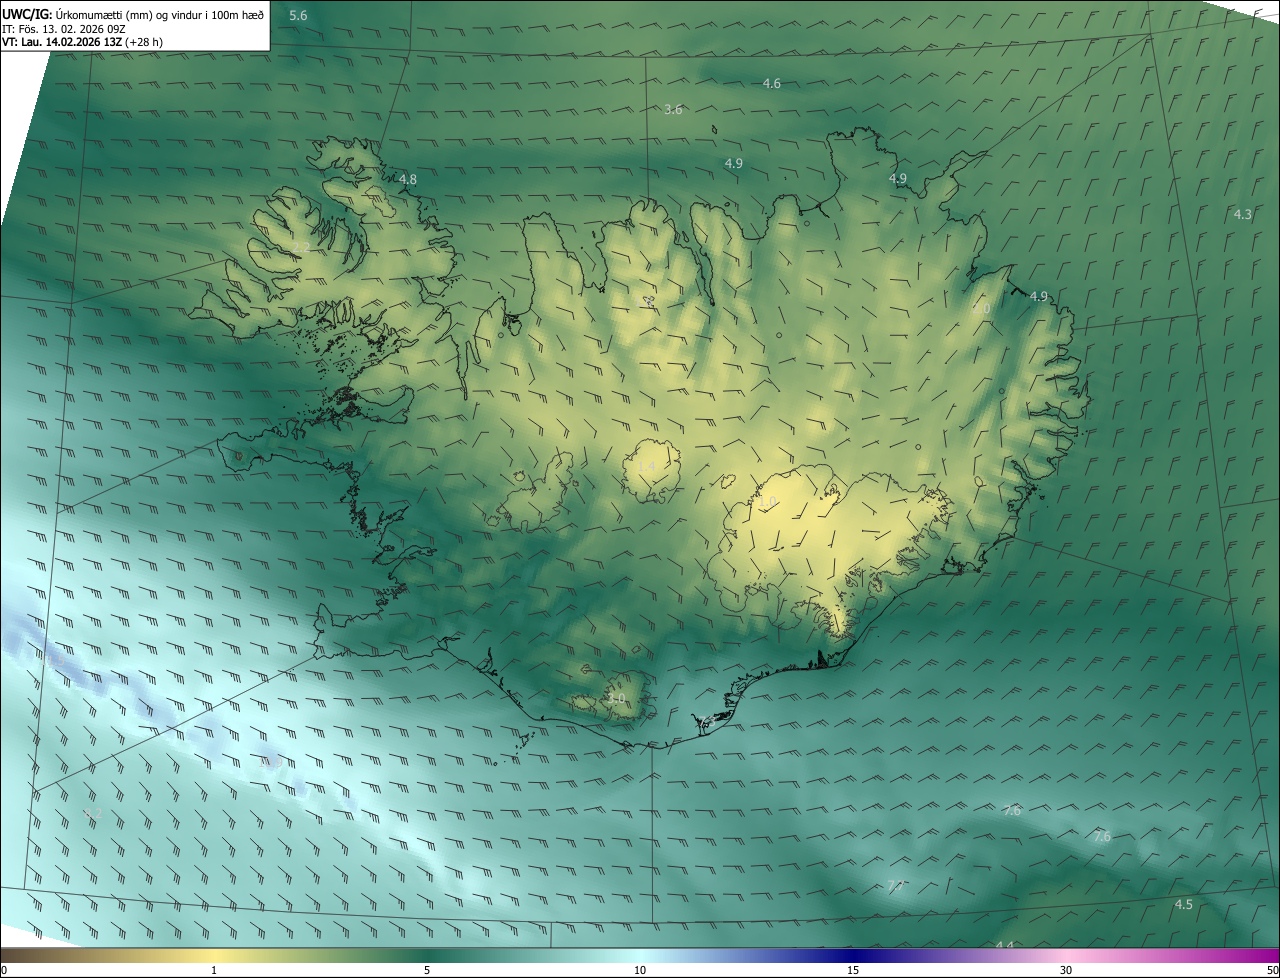This screenshot has width=1280, height=978.
Task: Click the map value label 4.3
Action: tap(1242, 214)
